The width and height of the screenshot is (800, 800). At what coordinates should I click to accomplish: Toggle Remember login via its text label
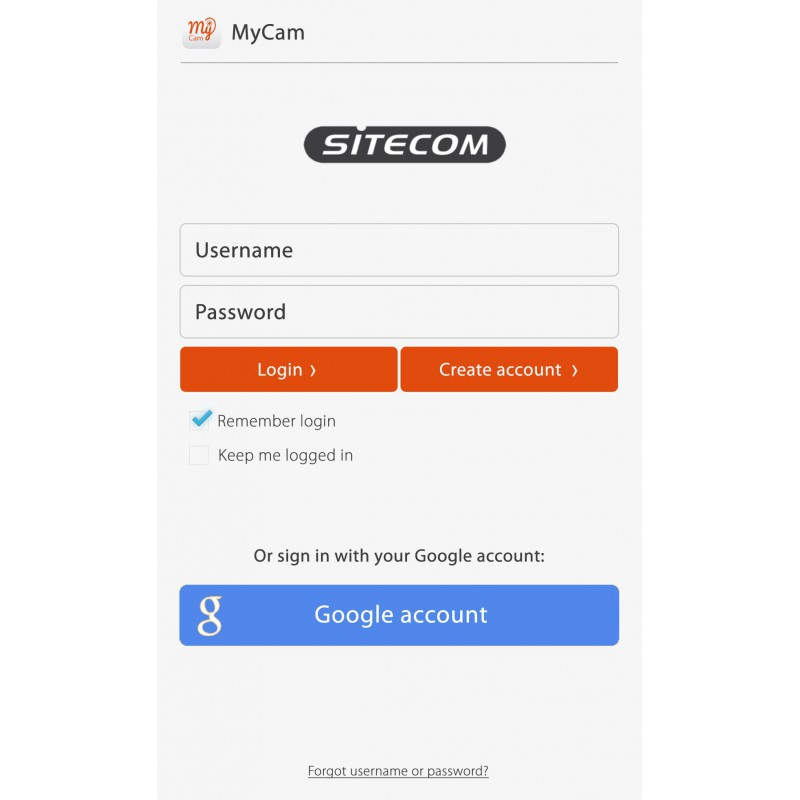pyautogui.click(x=277, y=421)
